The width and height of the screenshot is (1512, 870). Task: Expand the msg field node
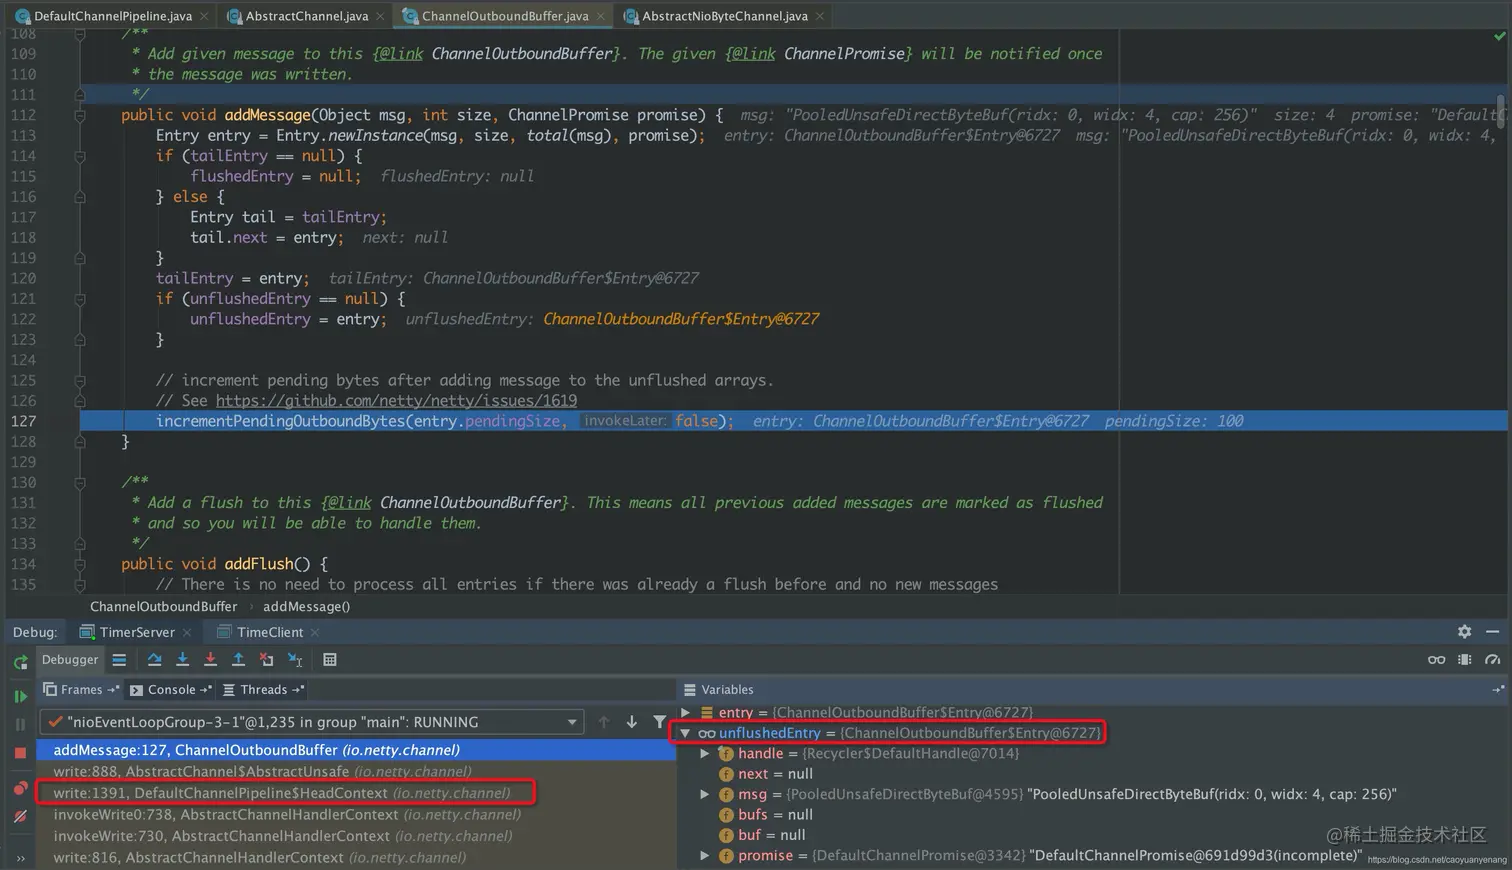click(705, 795)
